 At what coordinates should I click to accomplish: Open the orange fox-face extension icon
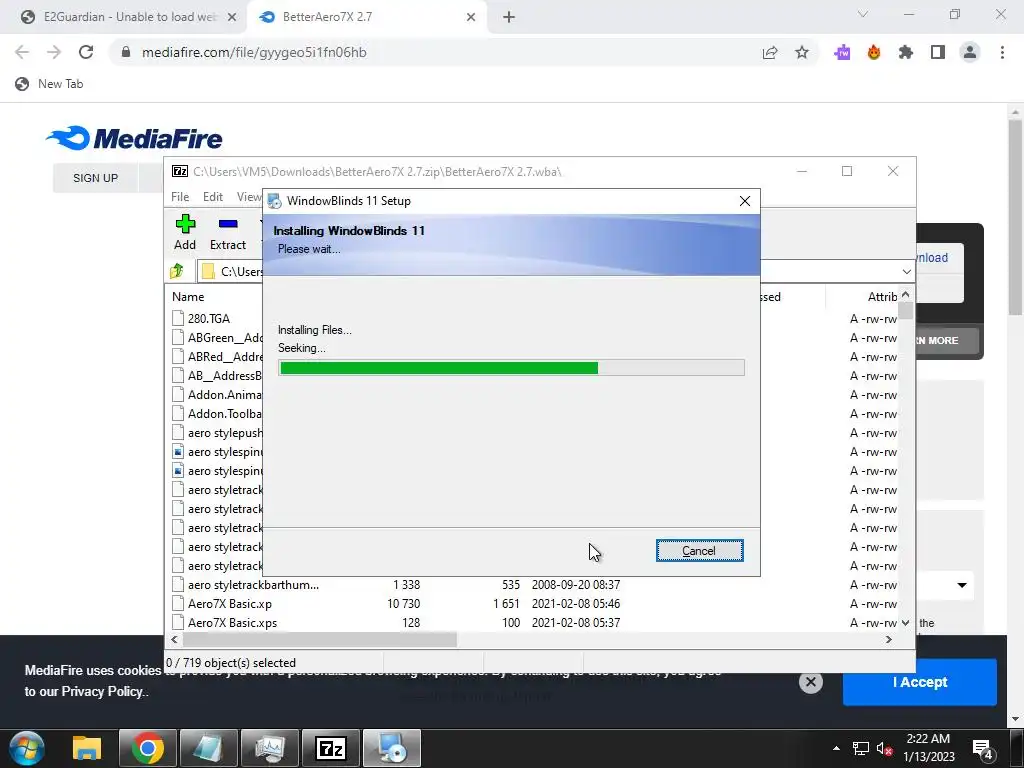tap(874, 52)
